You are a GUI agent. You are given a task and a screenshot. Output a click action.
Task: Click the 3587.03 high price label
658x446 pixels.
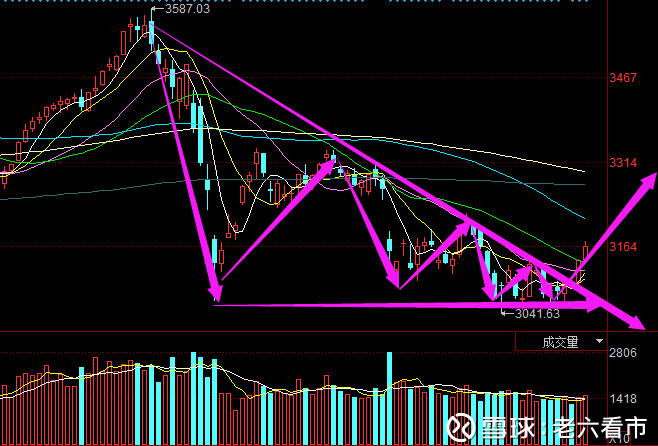(x=187, y=9)
